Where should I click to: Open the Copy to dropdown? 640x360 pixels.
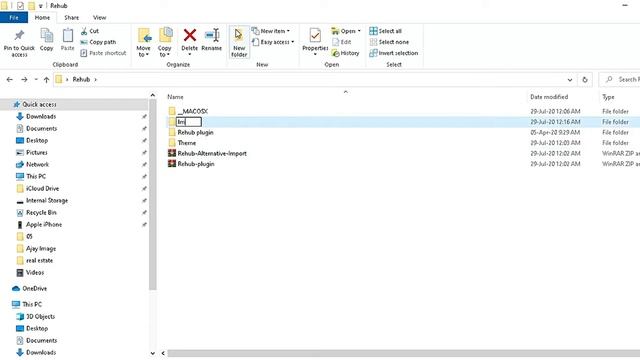click(x=165, y=42)
